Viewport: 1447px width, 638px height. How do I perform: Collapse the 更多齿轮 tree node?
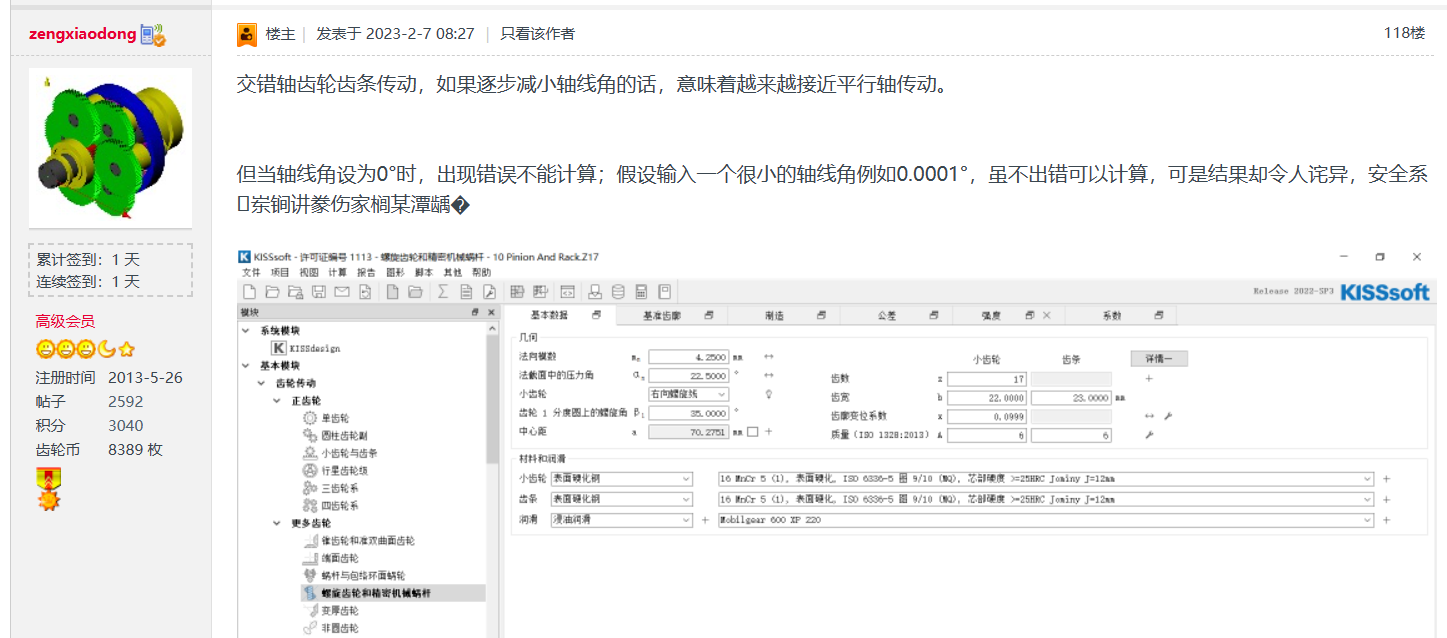click(278, 523)
